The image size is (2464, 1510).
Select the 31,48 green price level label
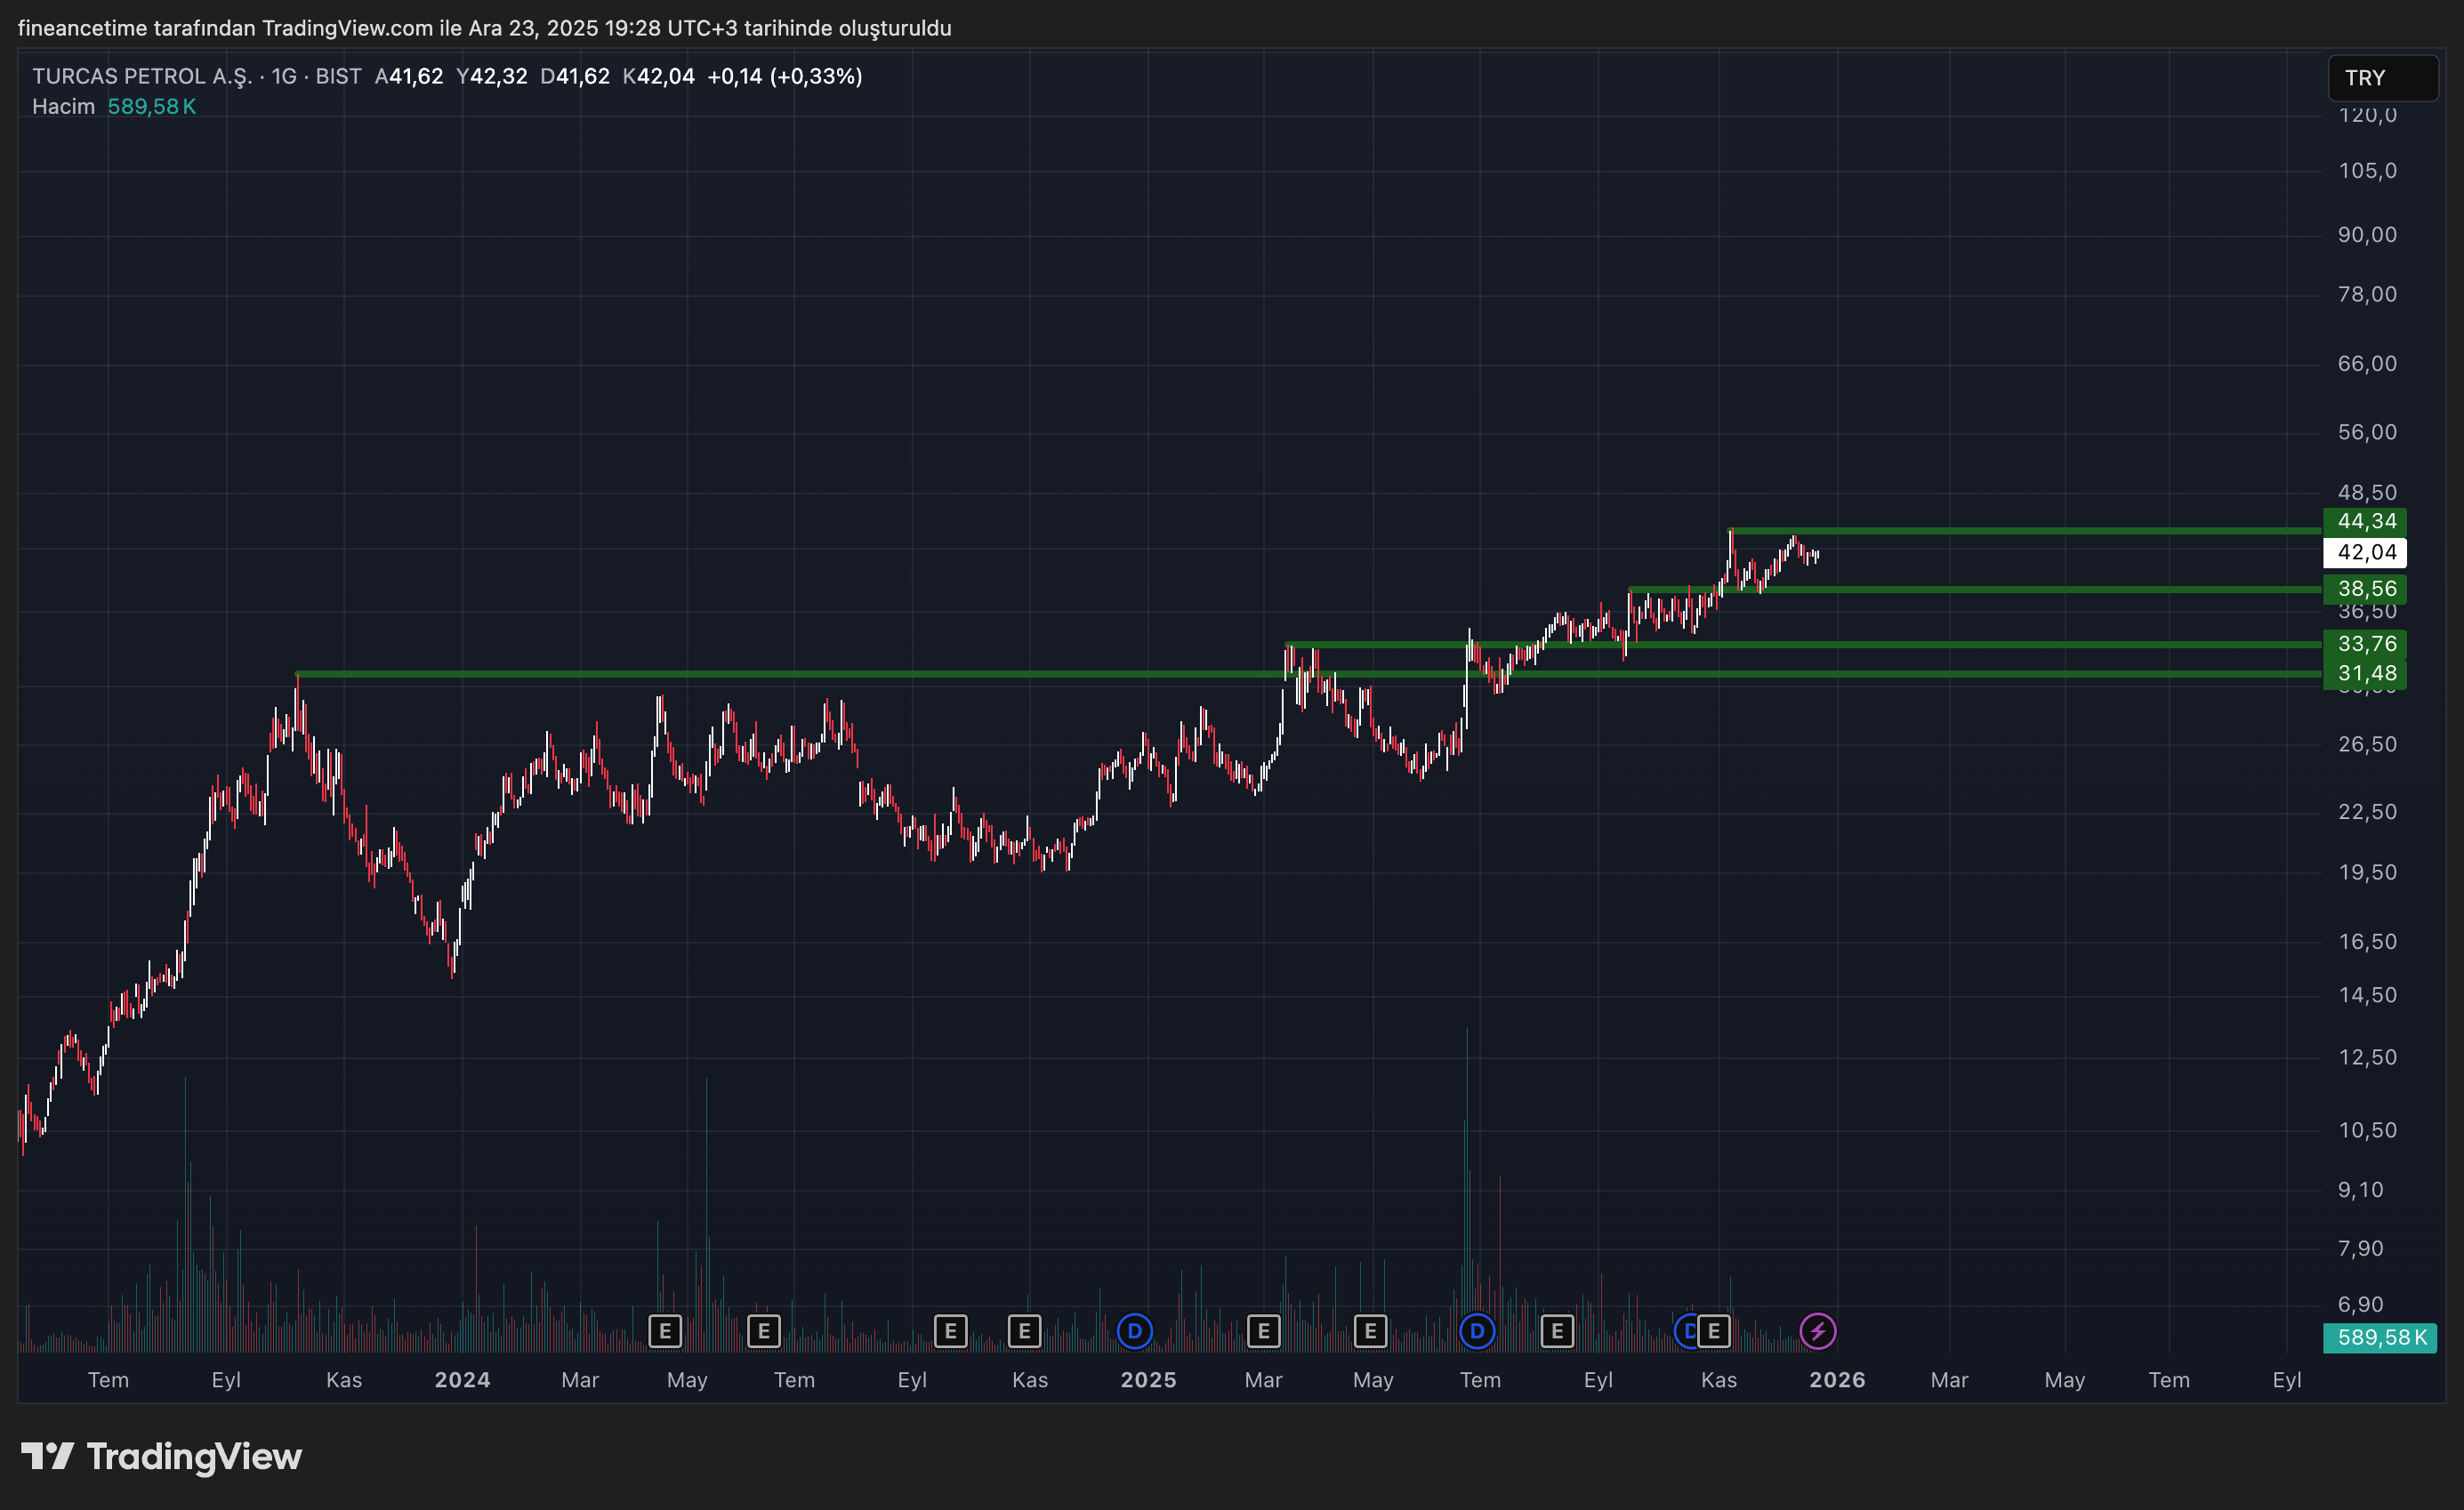[x=2365, y=674]
